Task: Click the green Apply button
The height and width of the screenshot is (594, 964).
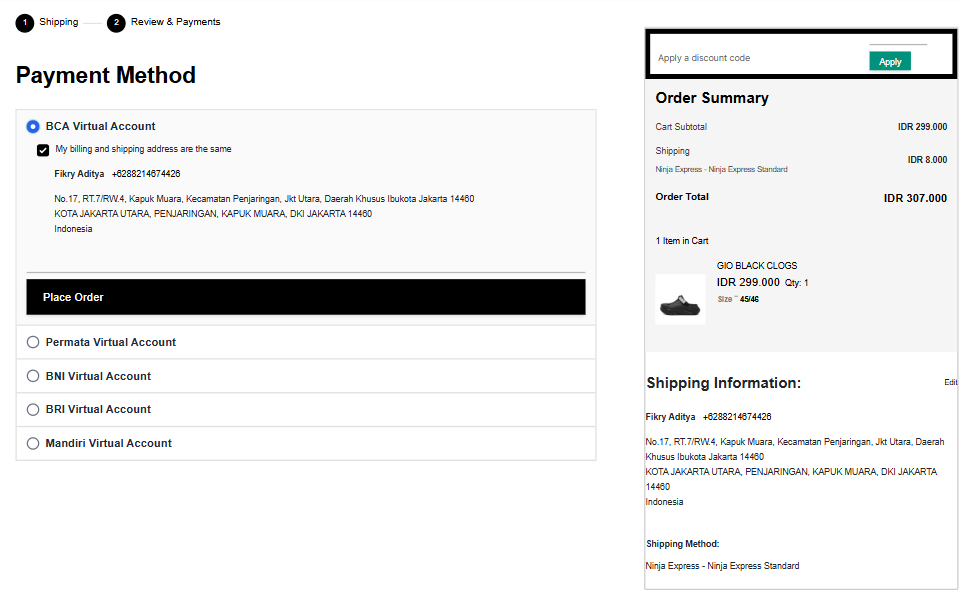Action: (x=889, y=62)
